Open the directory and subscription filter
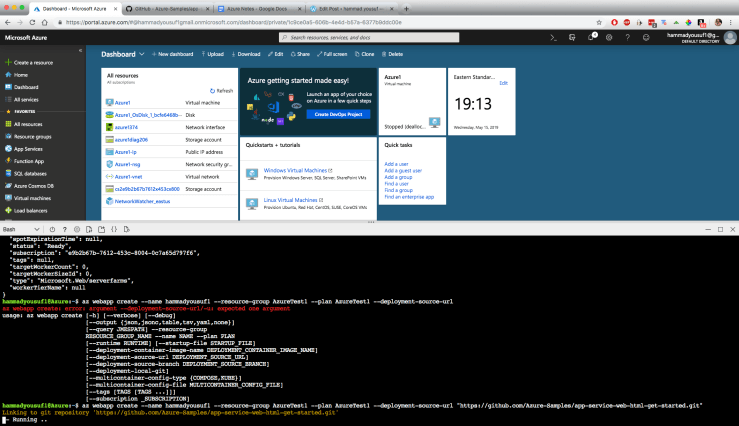 pos(572,37)
